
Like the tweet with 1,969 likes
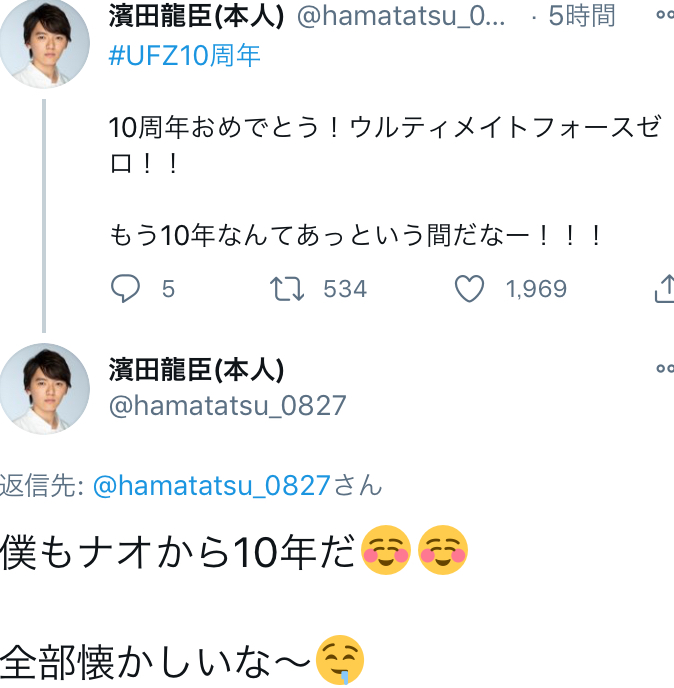pos(469,289)
